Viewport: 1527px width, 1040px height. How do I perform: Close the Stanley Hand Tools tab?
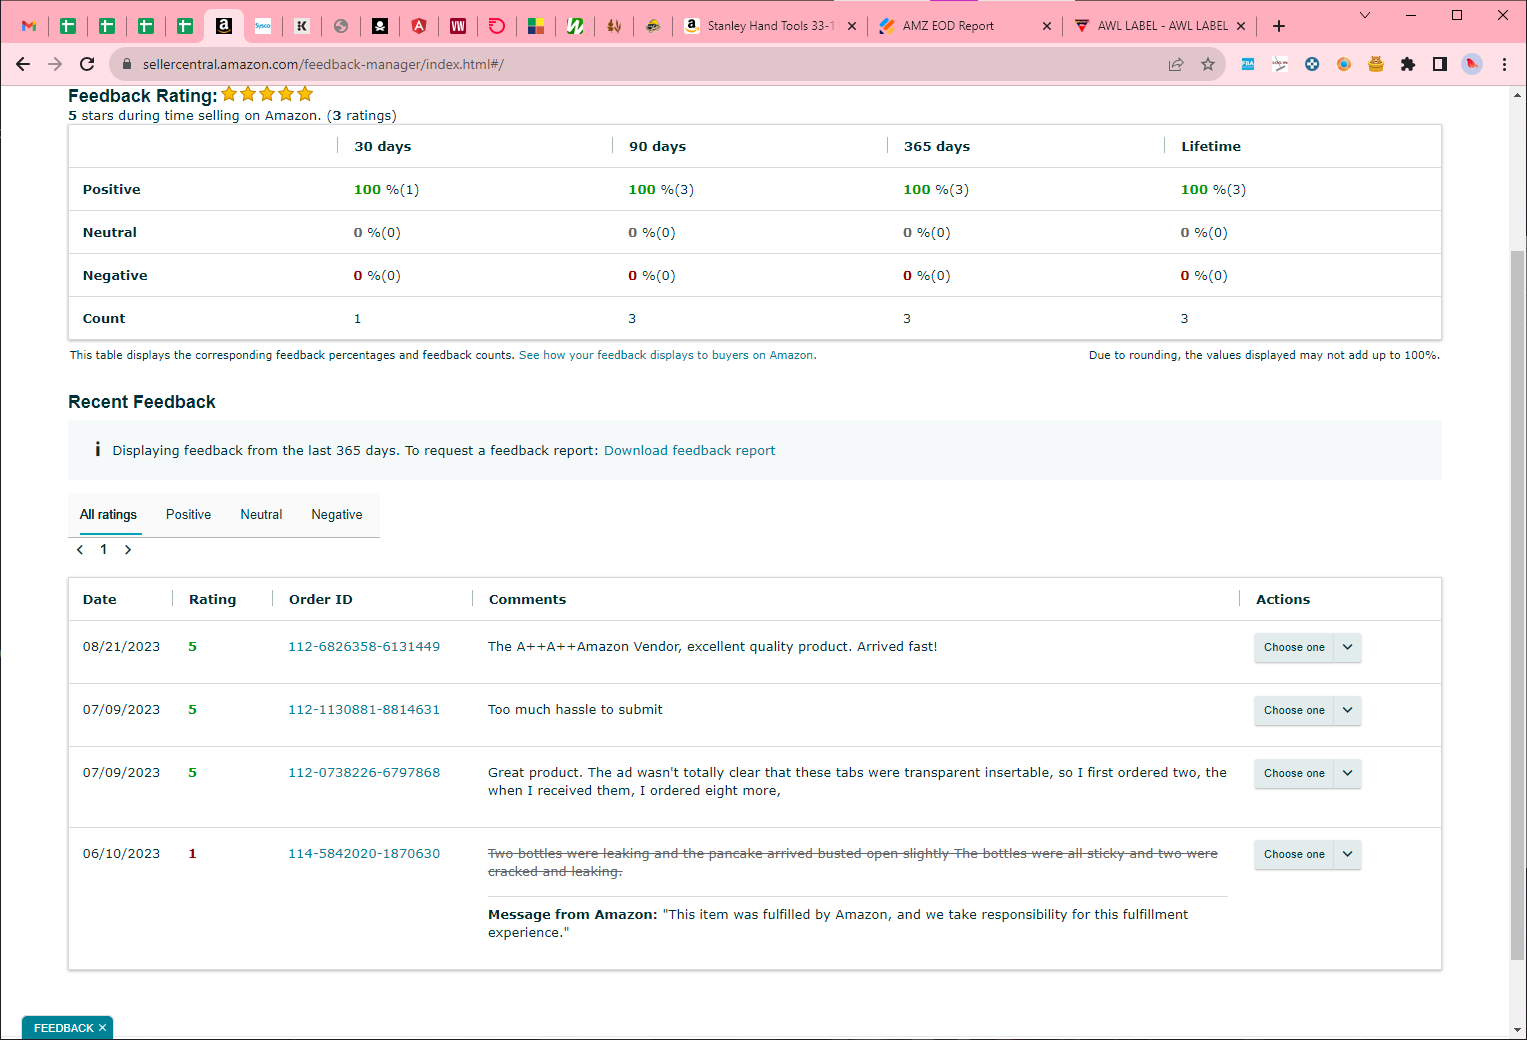pos(852,26)
